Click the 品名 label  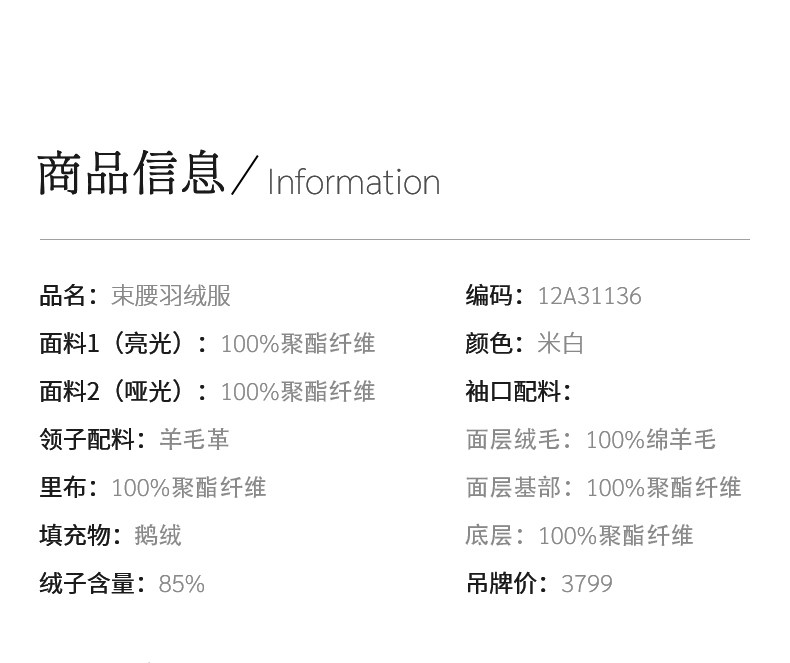click(64, 296)
